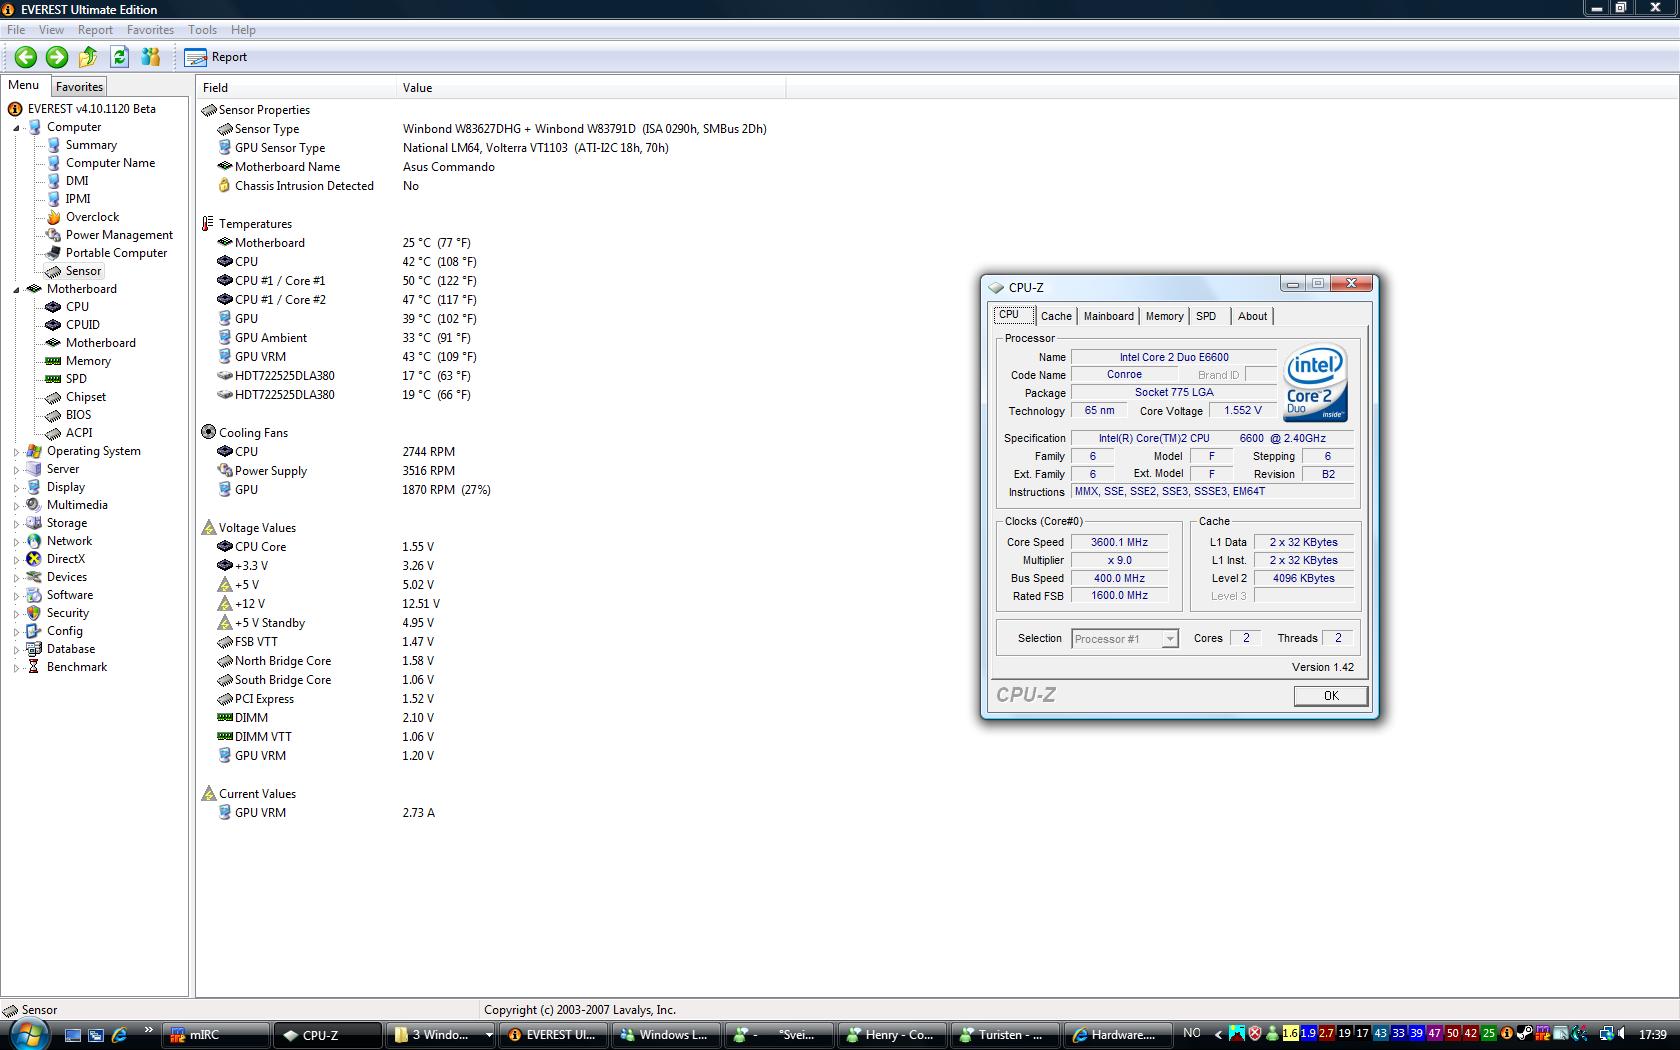Viewport: 1680px width, 1050px height.
Task: Select the SPD tree item
Action: tap(76, 379)
